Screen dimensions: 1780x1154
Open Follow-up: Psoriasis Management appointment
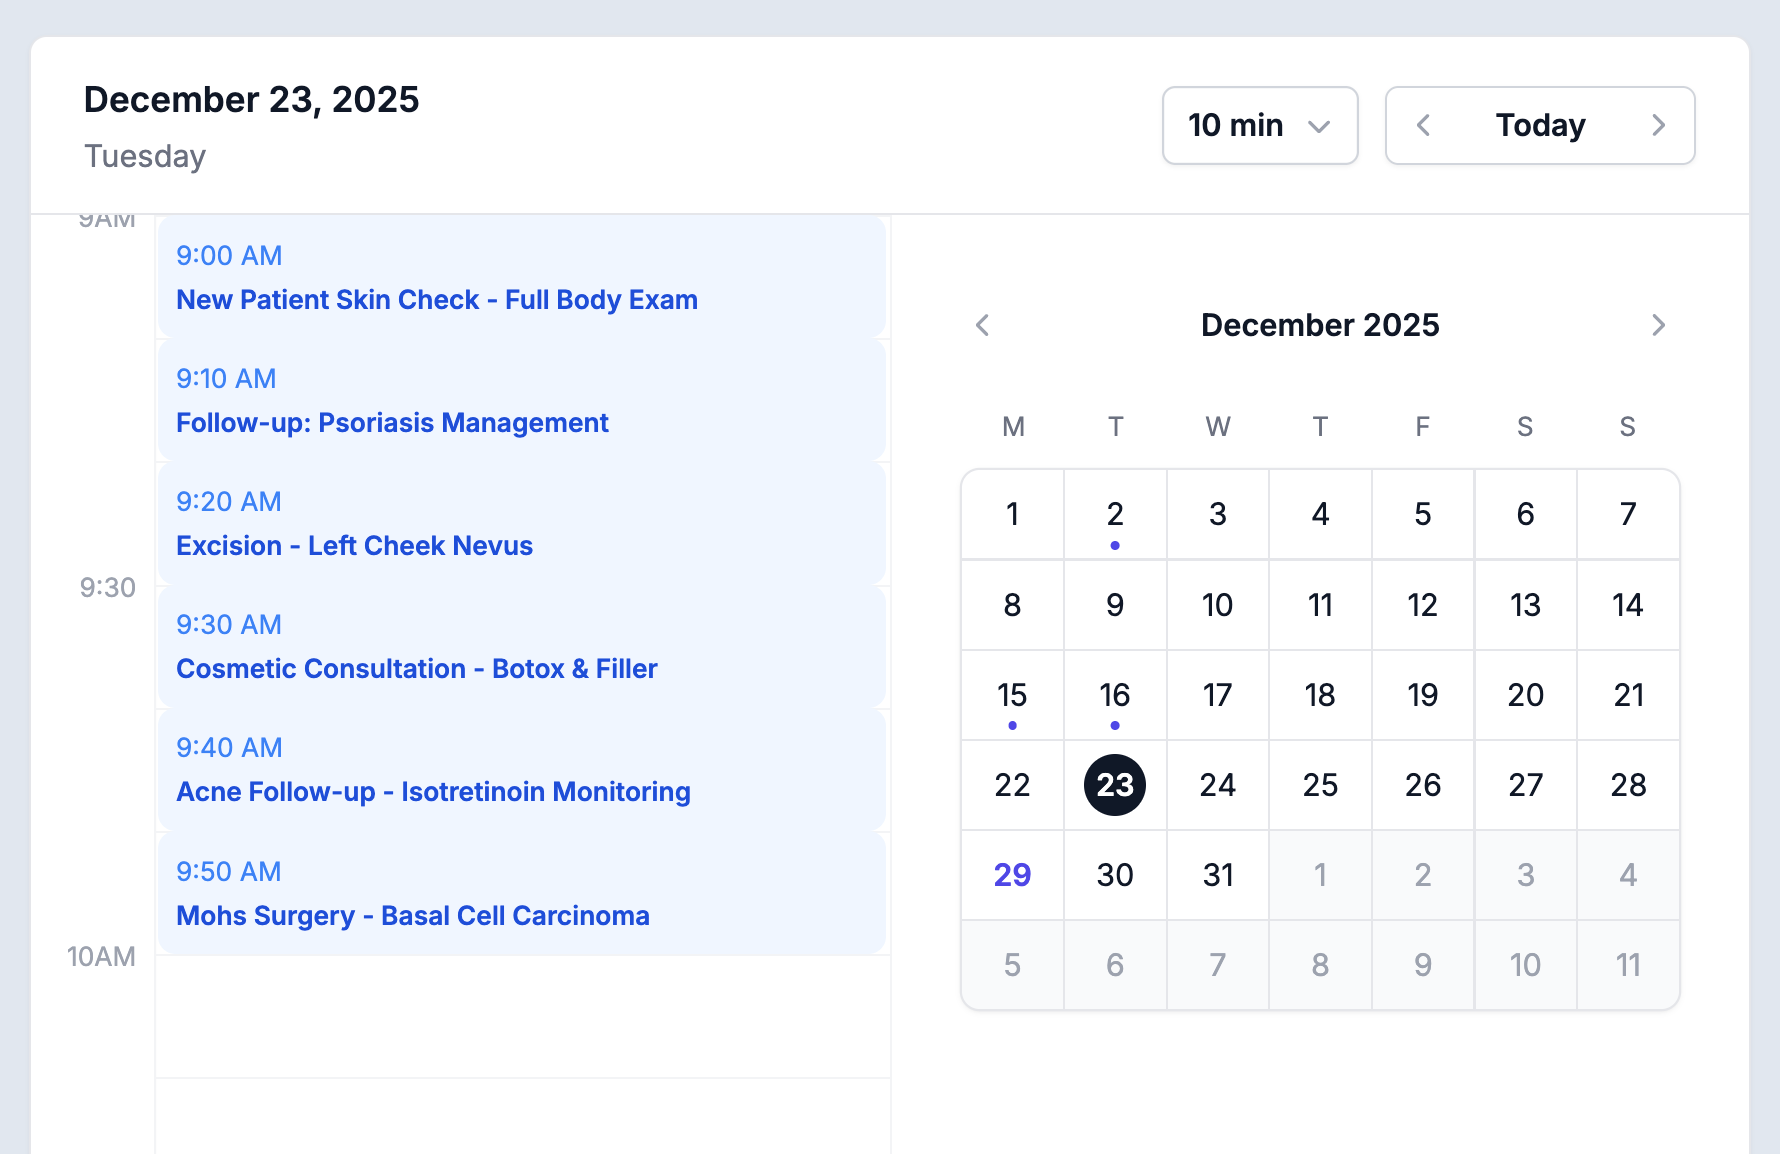[x=521, y=401]
